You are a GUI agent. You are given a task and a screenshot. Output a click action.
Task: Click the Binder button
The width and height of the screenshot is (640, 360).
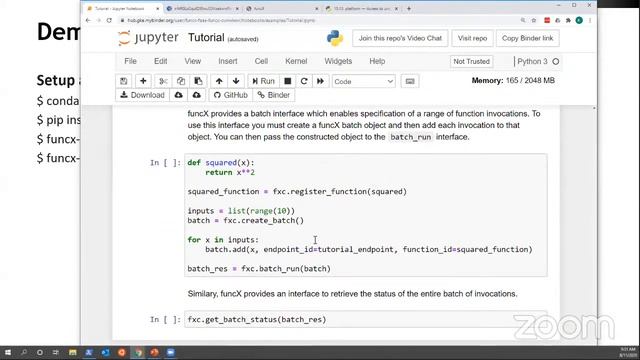pyautogui.click(x=274, y=95)
